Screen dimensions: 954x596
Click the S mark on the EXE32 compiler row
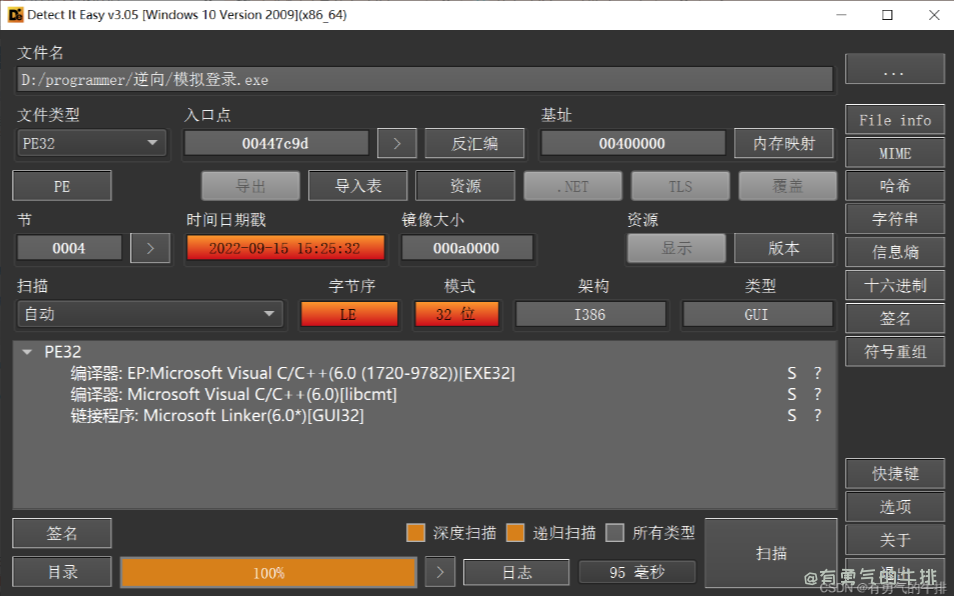(x=792, y=373)
